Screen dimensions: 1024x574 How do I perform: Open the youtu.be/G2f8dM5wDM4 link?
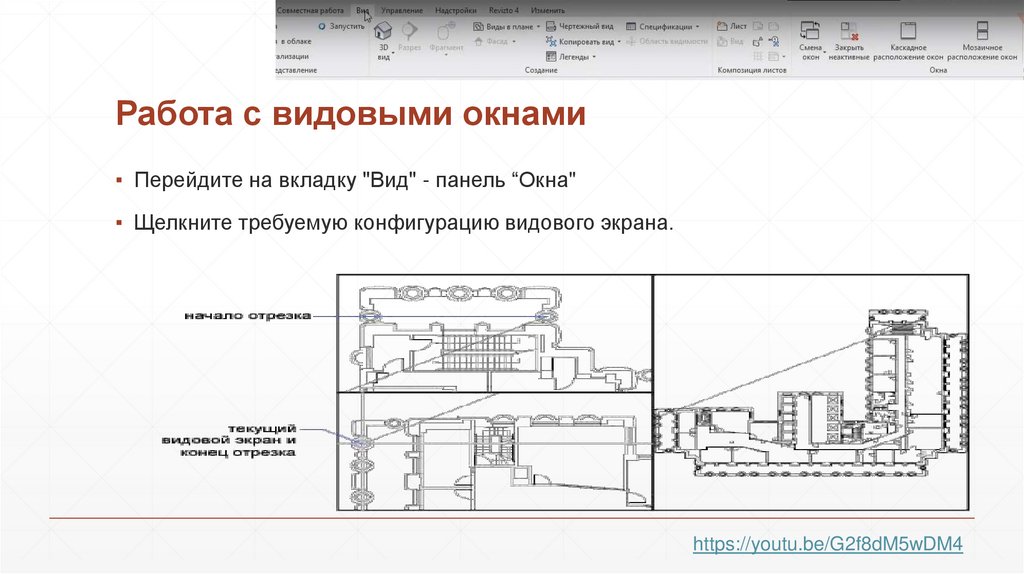click(827, 544)
